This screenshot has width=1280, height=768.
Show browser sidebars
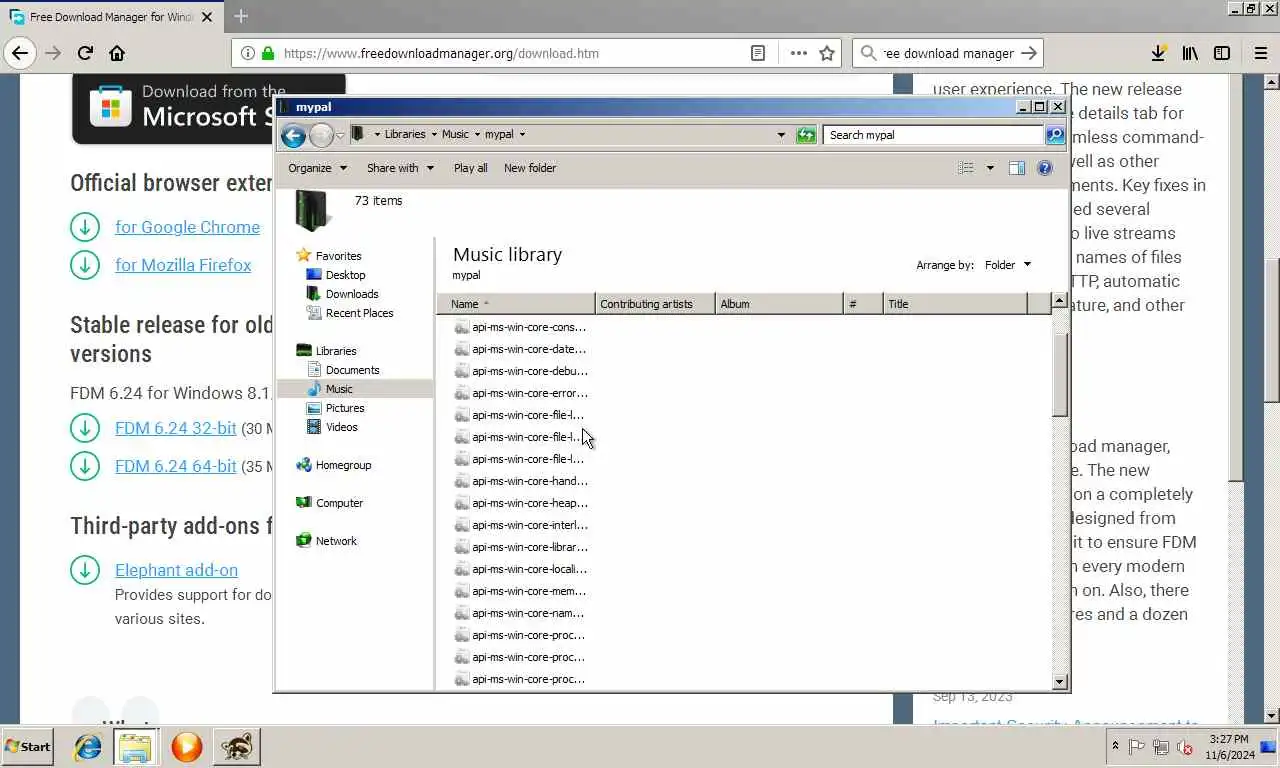coord(1222,53)
